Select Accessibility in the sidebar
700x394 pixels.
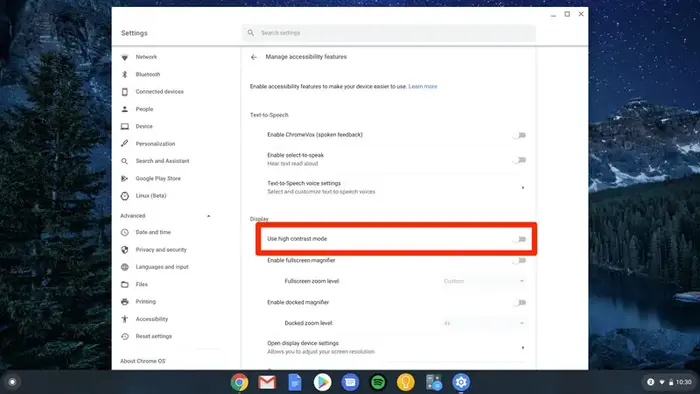click(152, 319)
